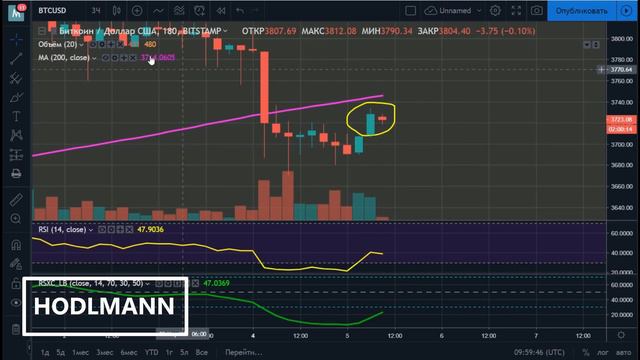This screenshot has width=640, height=360.
Task: Select the 1мес time range
Action: 80,352
